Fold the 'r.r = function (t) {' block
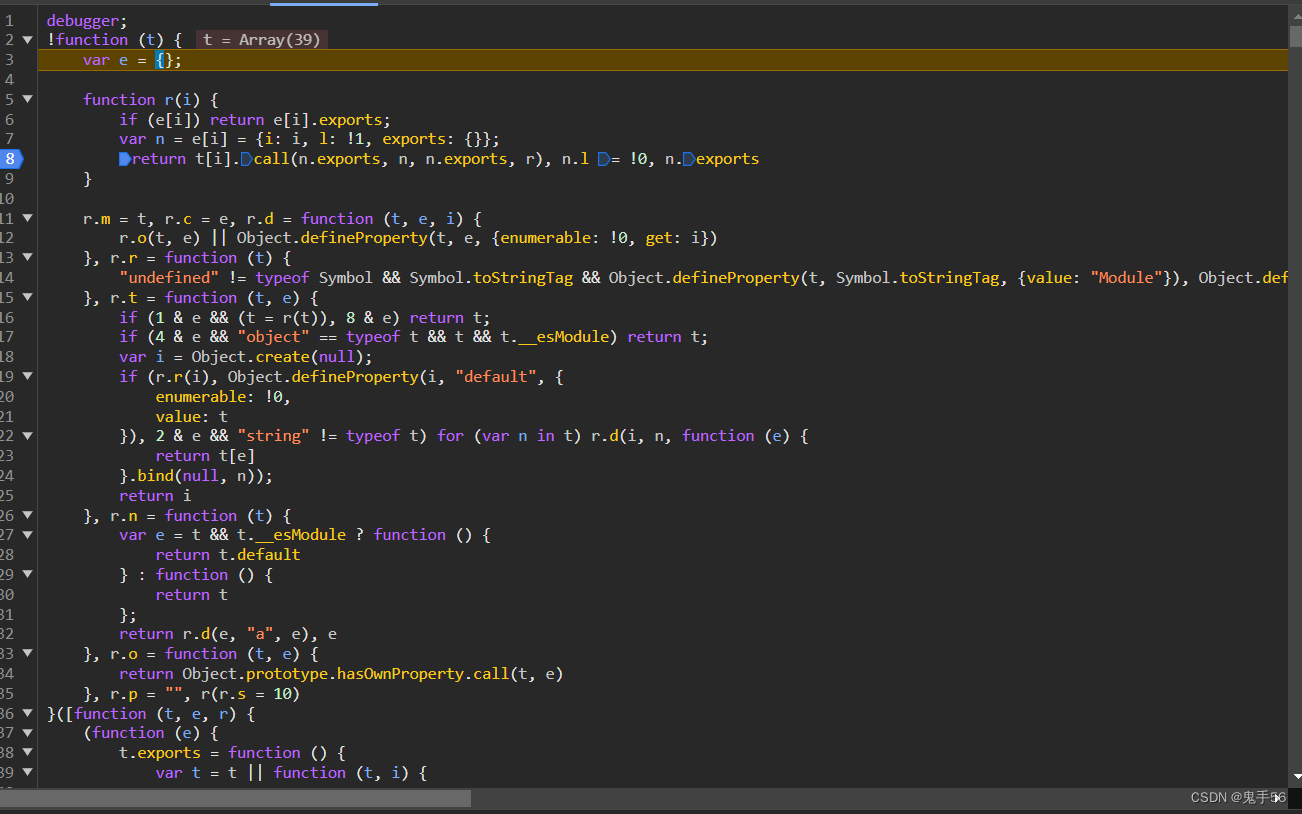 click(27, 258)
